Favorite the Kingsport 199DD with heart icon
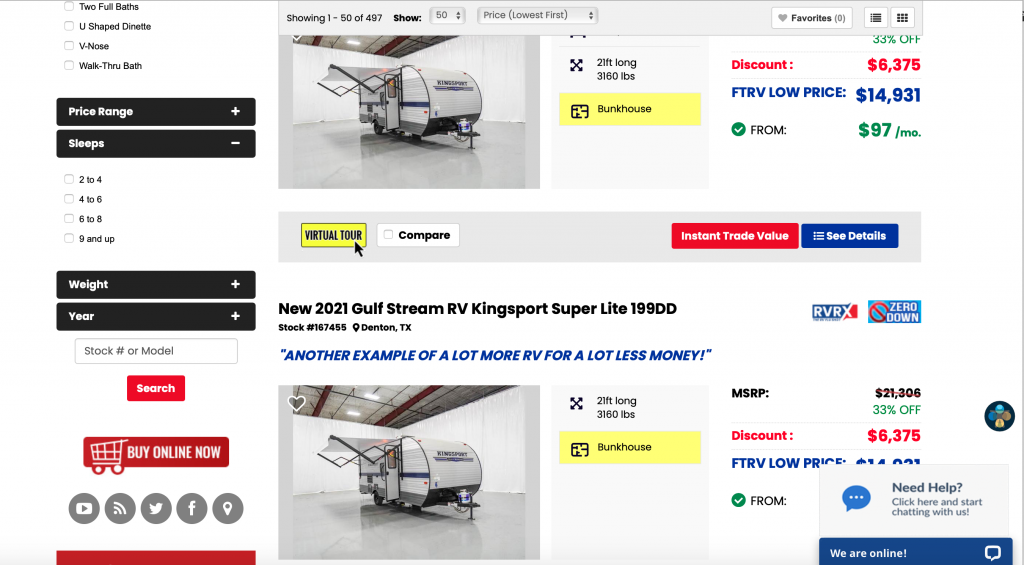The height and width of the screenshot is (565, 1024). [x=296, y=404]
